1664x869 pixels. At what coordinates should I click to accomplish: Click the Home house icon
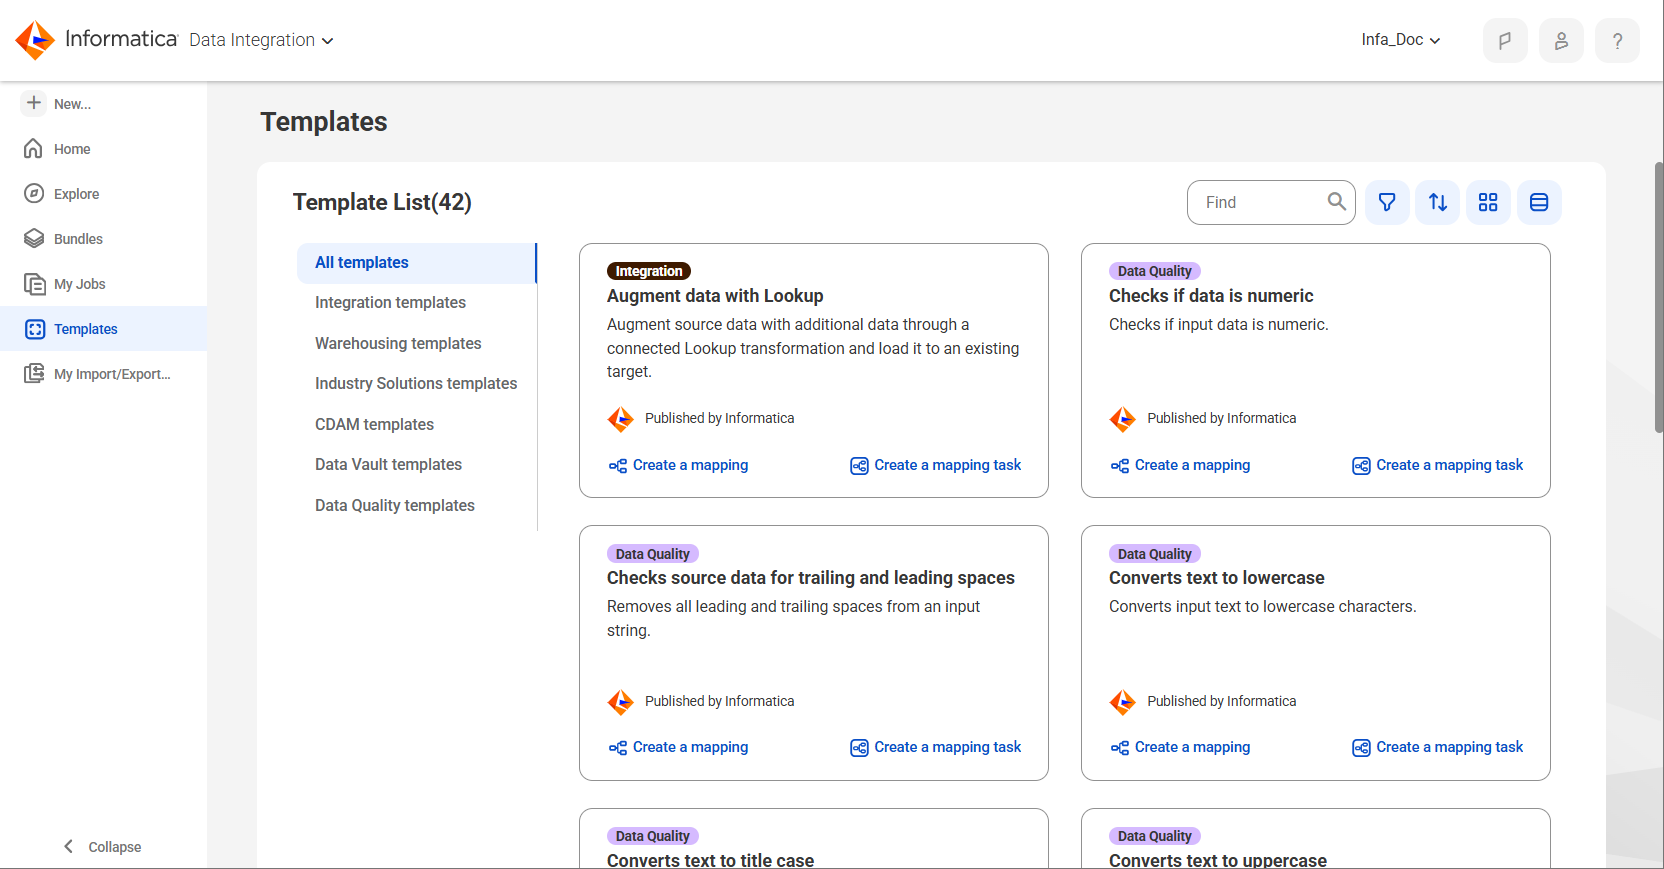34,149
